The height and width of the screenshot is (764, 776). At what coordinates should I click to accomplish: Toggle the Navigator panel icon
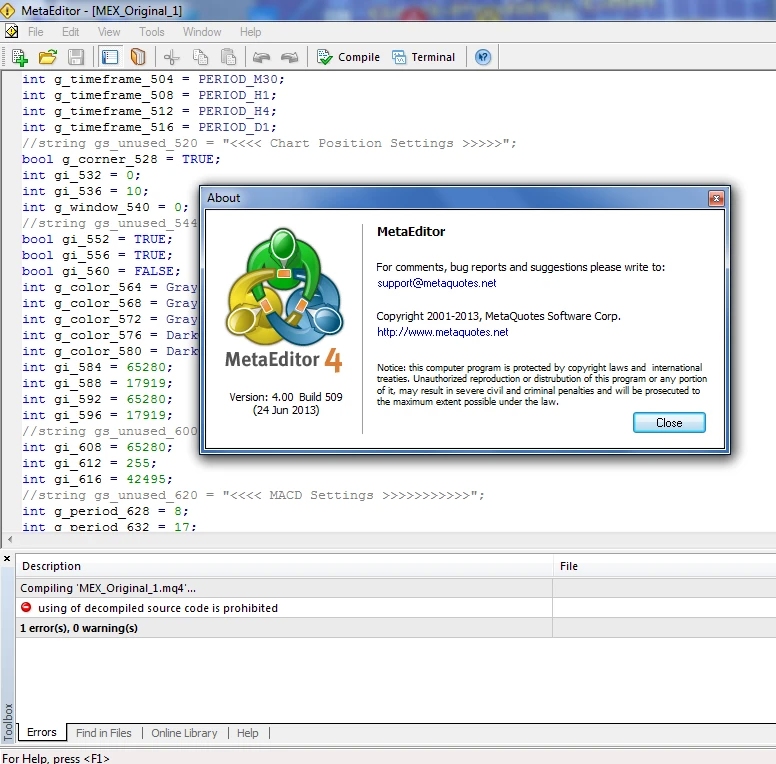click(x=109, y=57)
